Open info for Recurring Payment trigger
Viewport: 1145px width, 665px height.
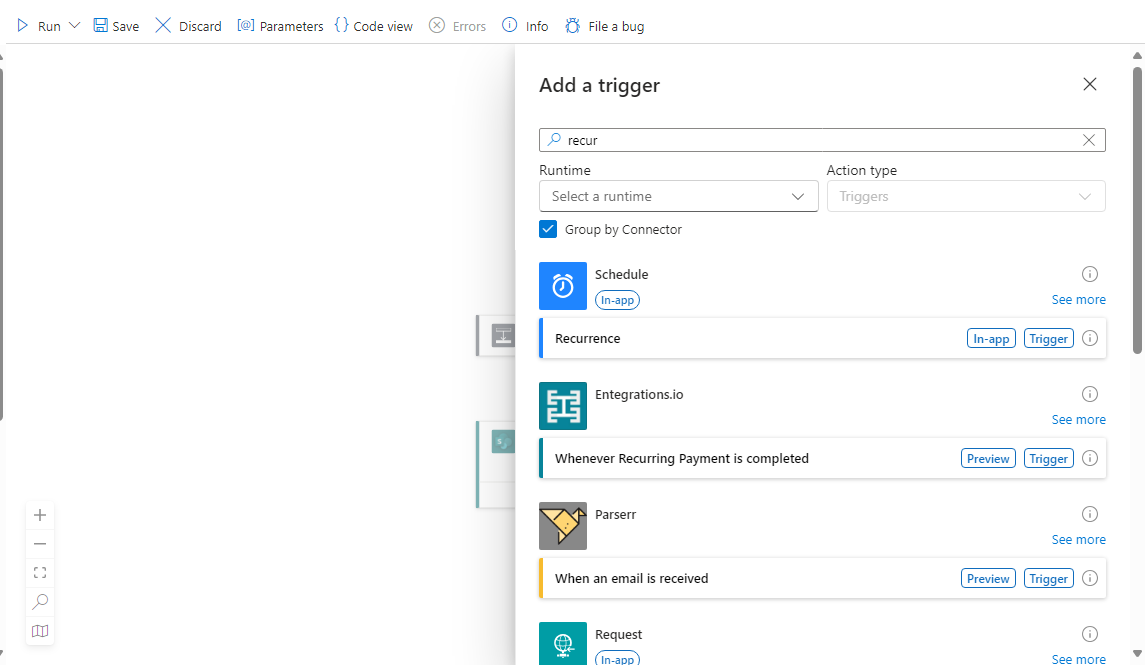pos(1090,458)
